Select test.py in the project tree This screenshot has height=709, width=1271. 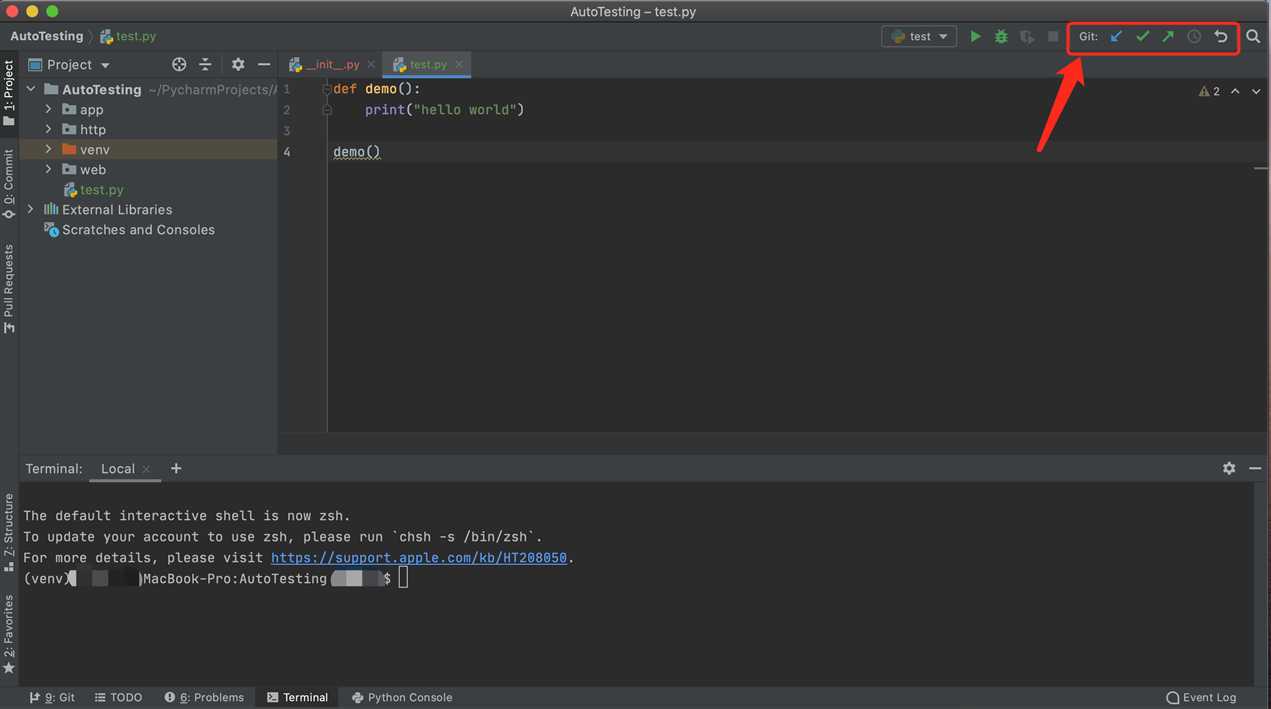coord(102,189)
